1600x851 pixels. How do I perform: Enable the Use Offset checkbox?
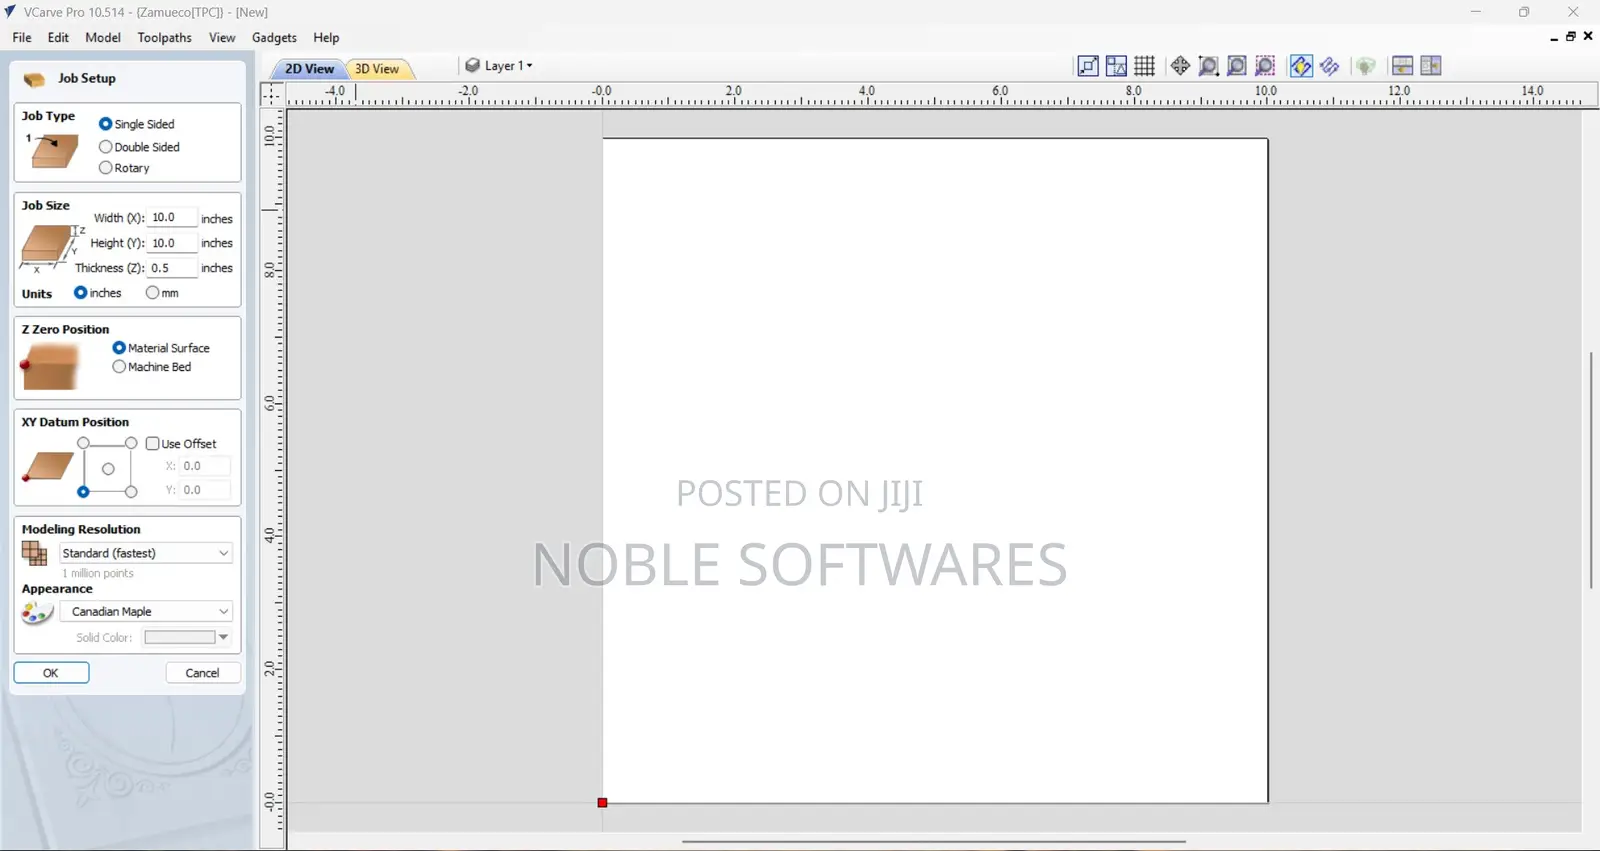(x=153, y=444)
